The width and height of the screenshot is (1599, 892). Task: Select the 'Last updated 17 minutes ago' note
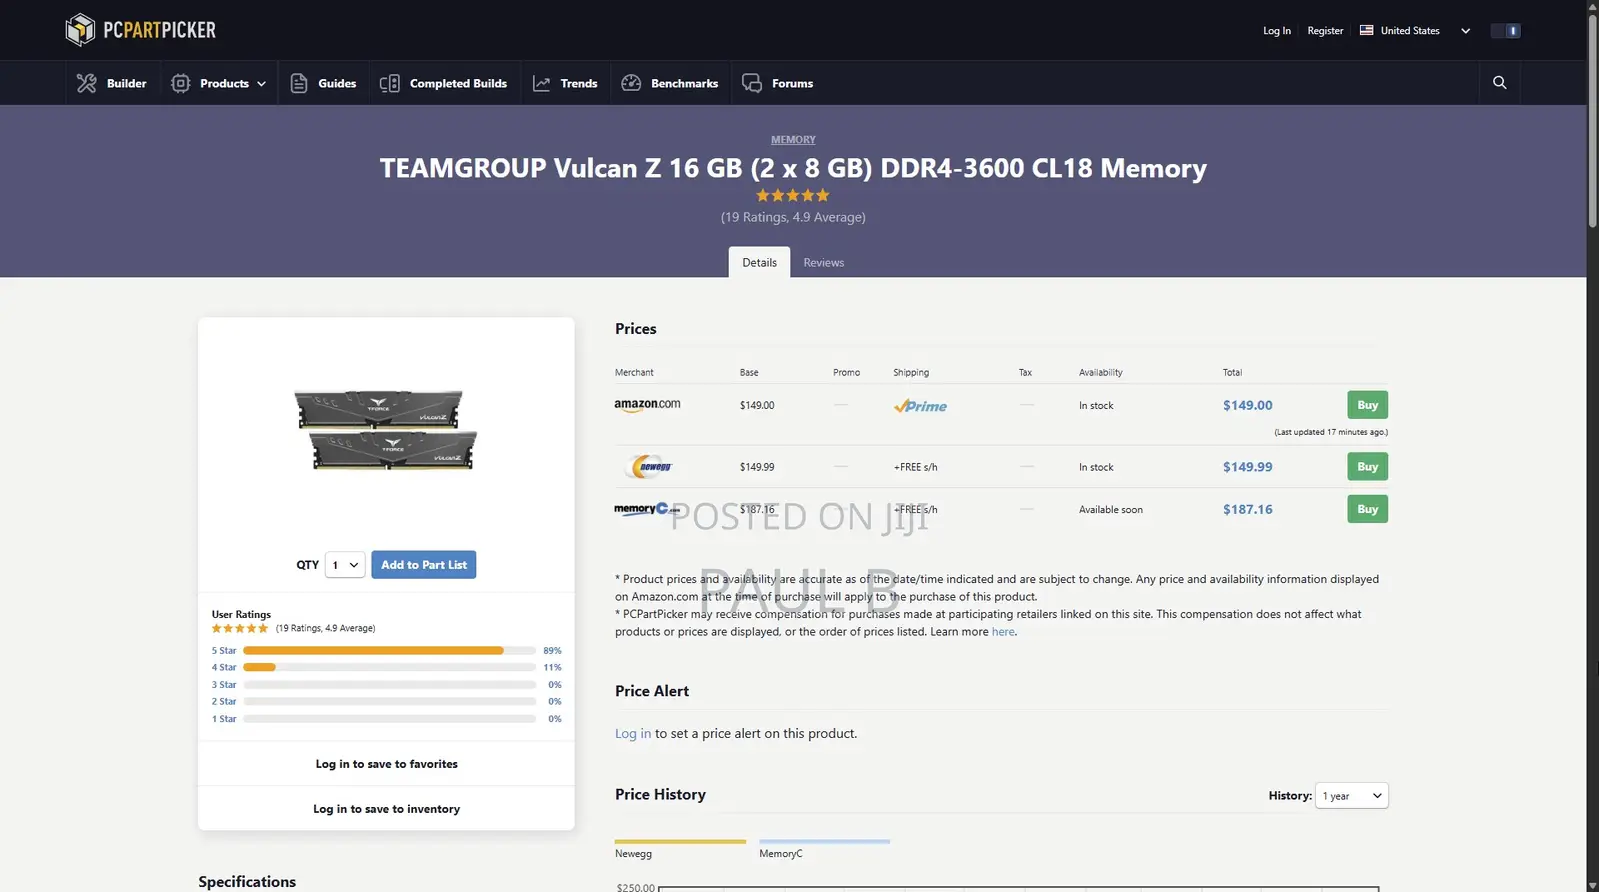[x=1331, y=433]
